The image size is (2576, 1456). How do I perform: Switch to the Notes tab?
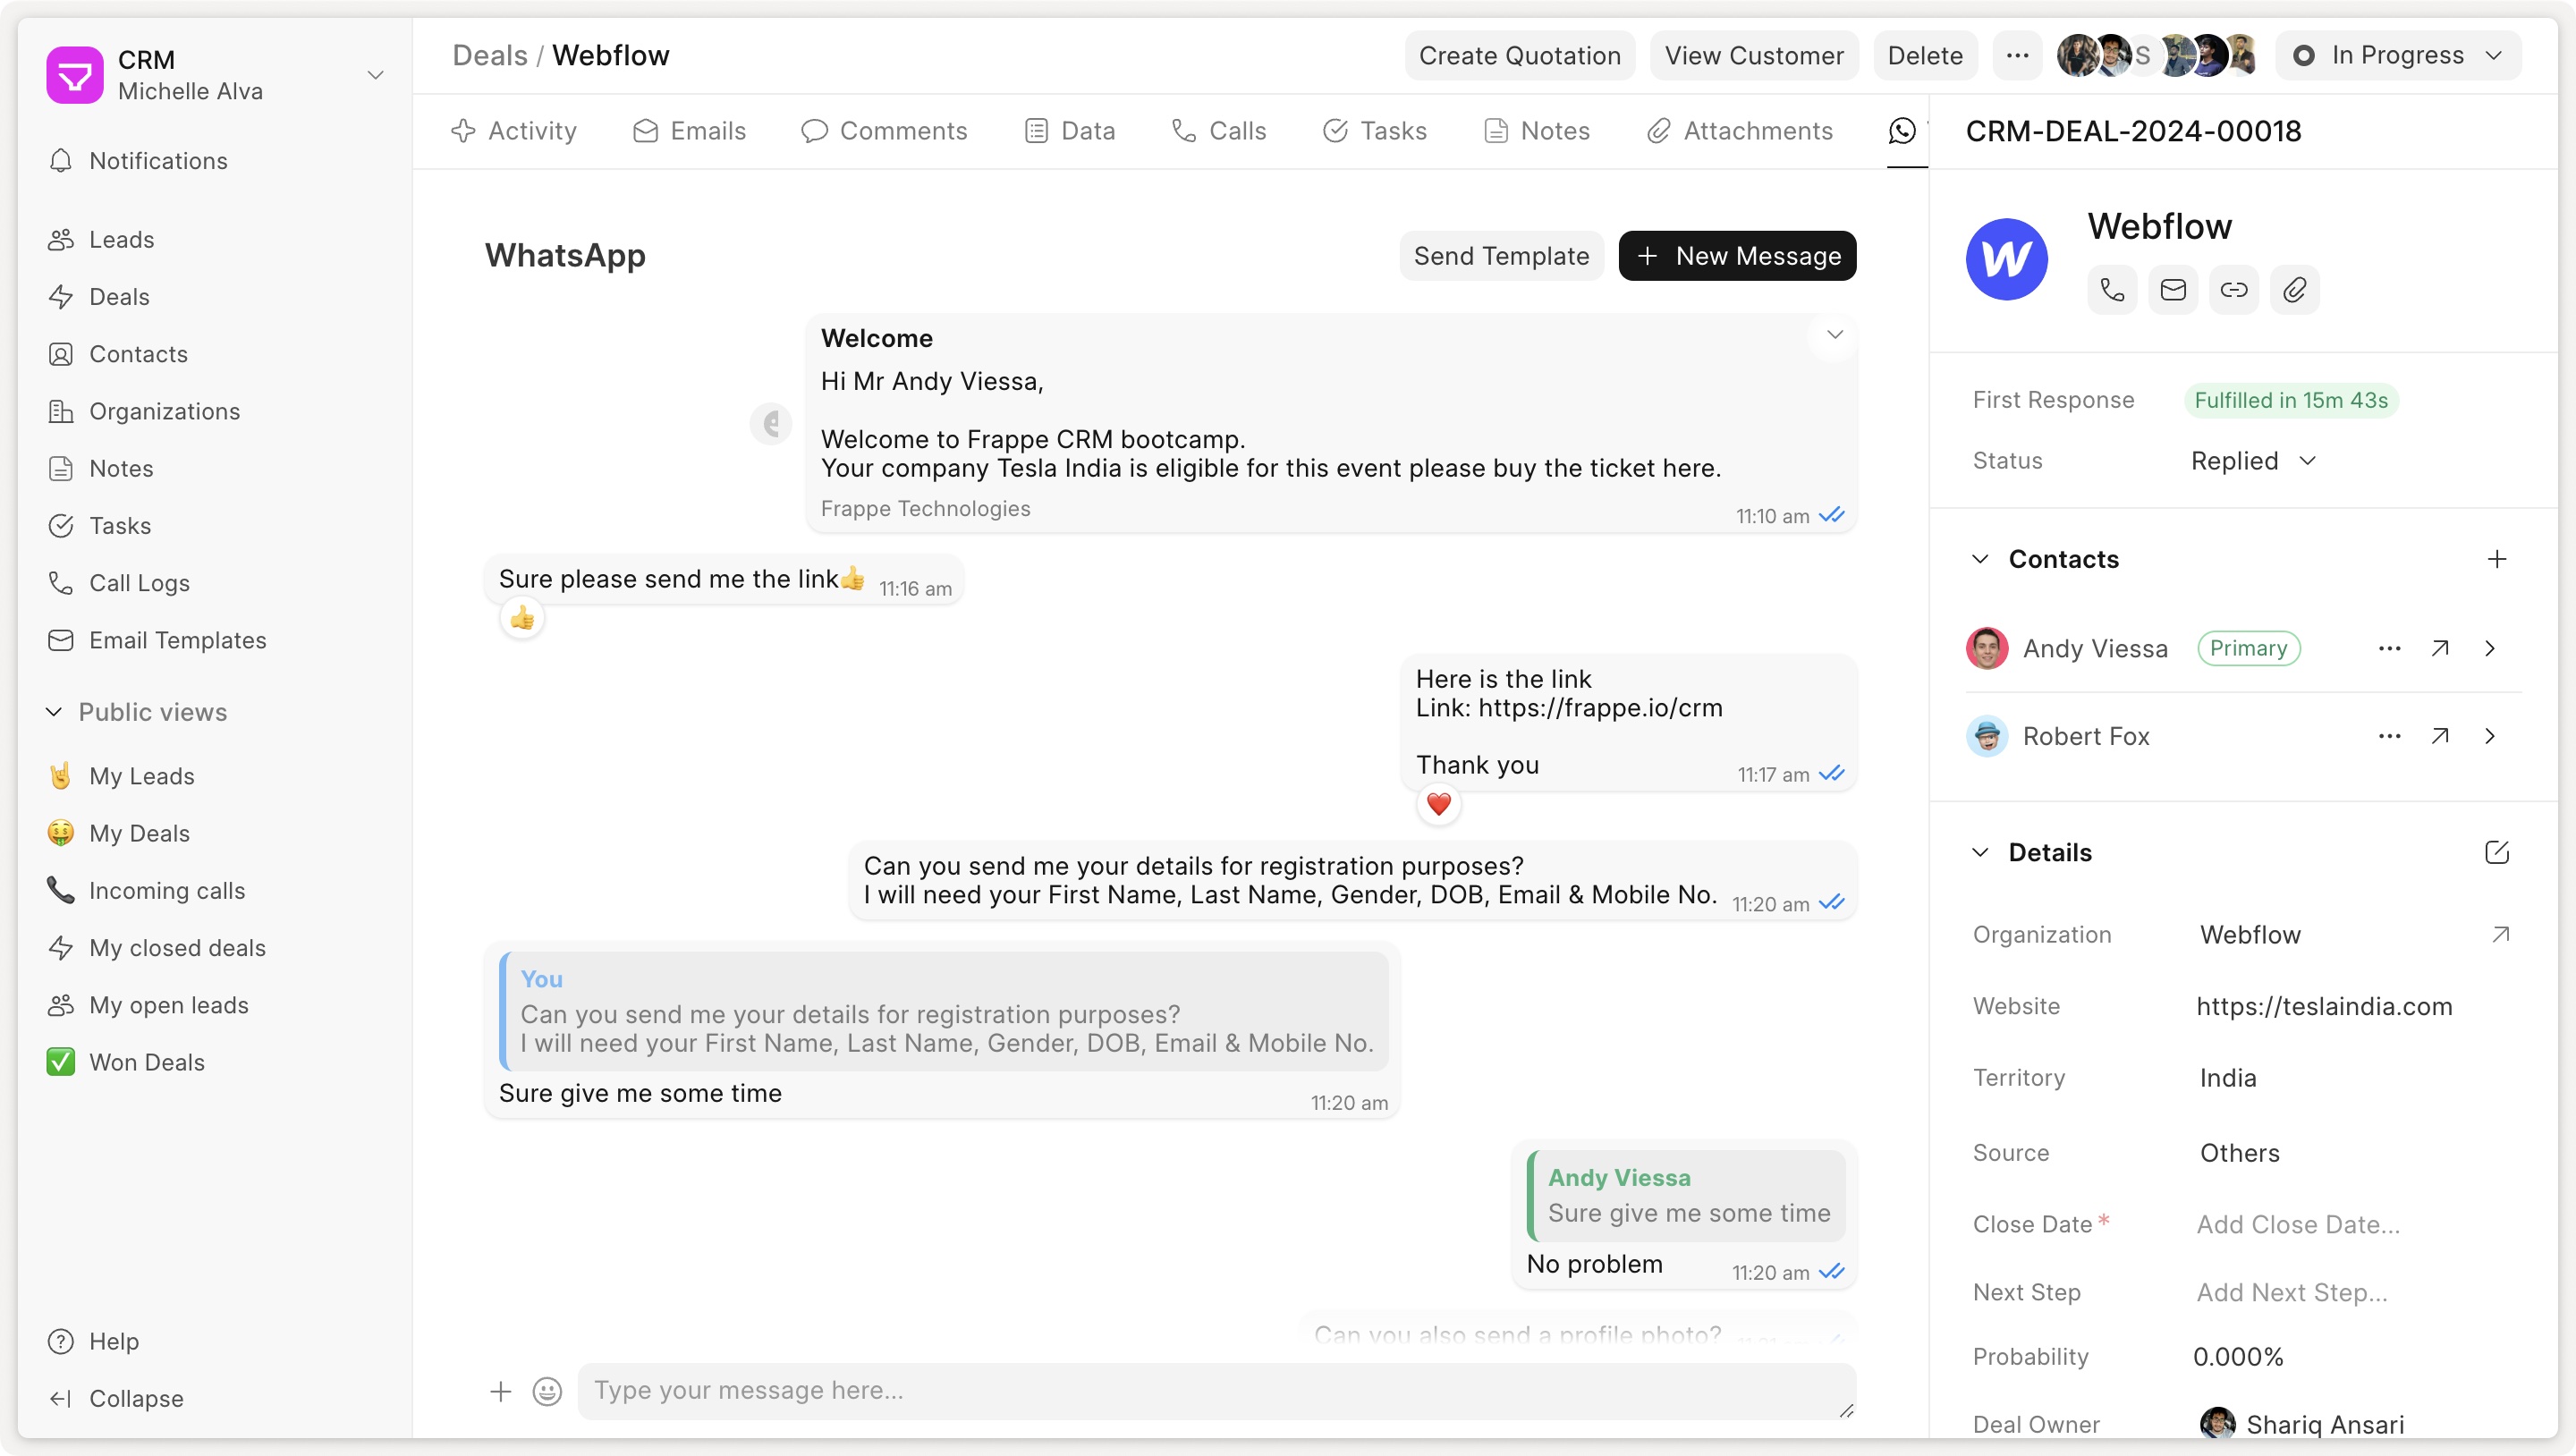click(1537, 131)
